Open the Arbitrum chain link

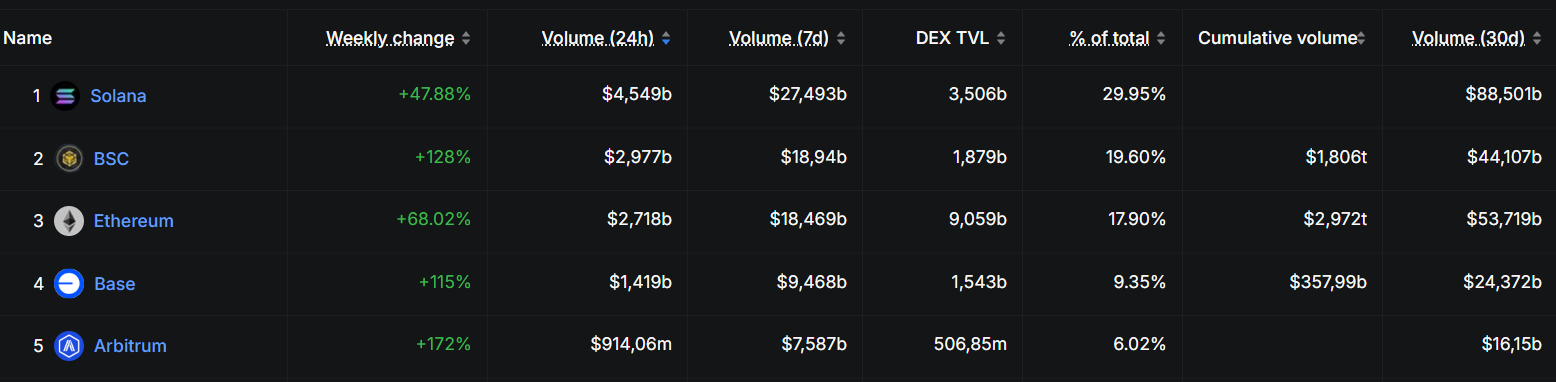[130, 346]
